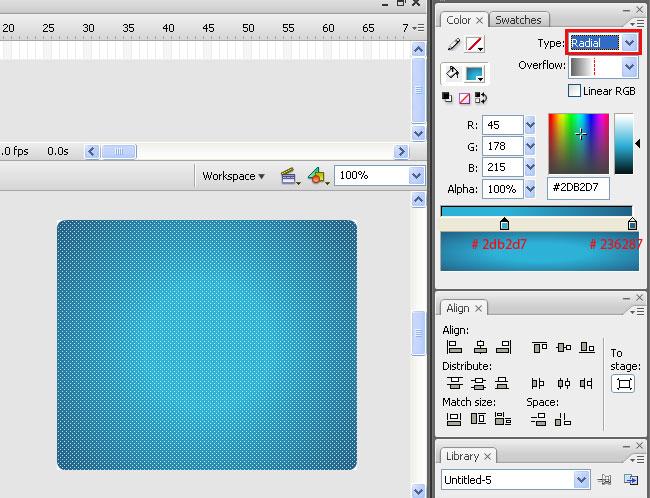Select the stroke color pencil icon
The height and width of the screenshot is (498, 650).
coord(454,44)
